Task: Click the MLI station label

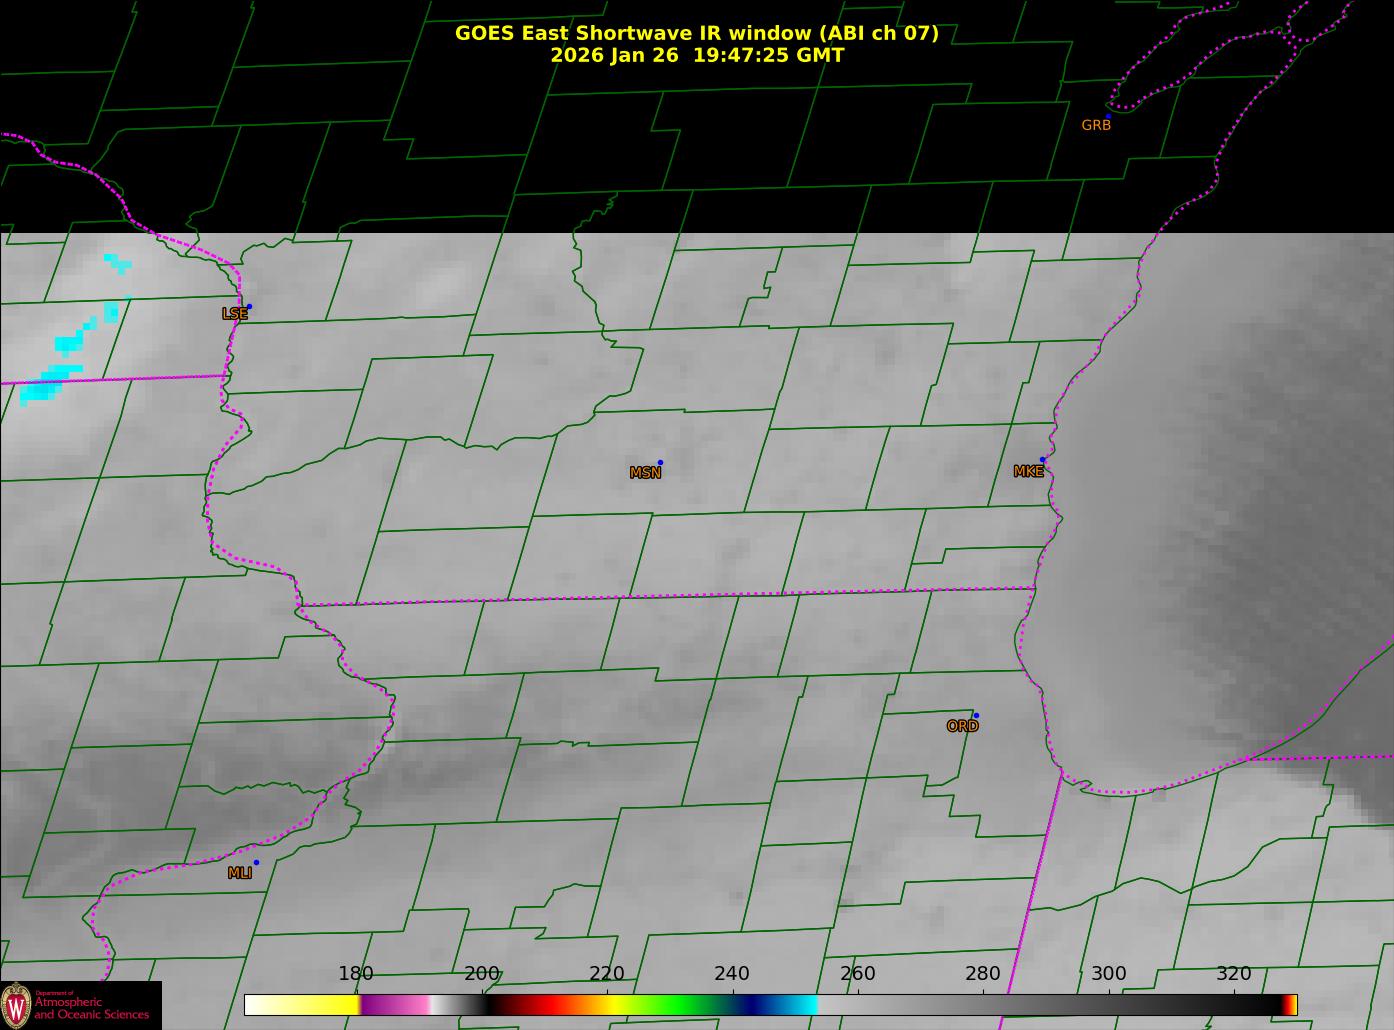Action: click(239, 873)
